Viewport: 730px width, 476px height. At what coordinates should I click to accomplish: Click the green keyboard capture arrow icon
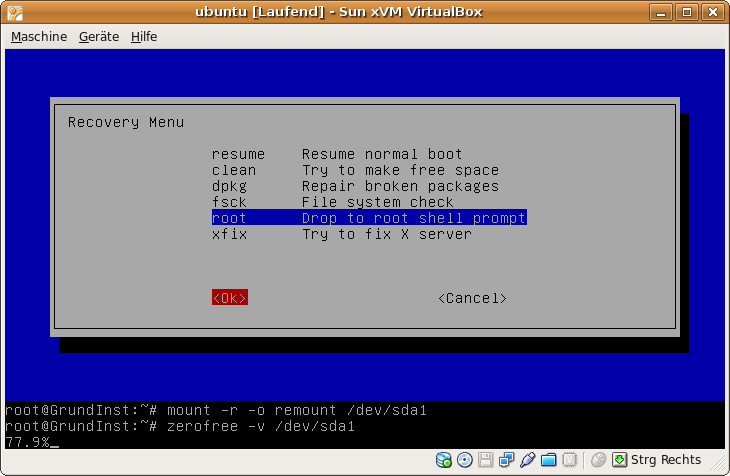click(x=619, y=460)
